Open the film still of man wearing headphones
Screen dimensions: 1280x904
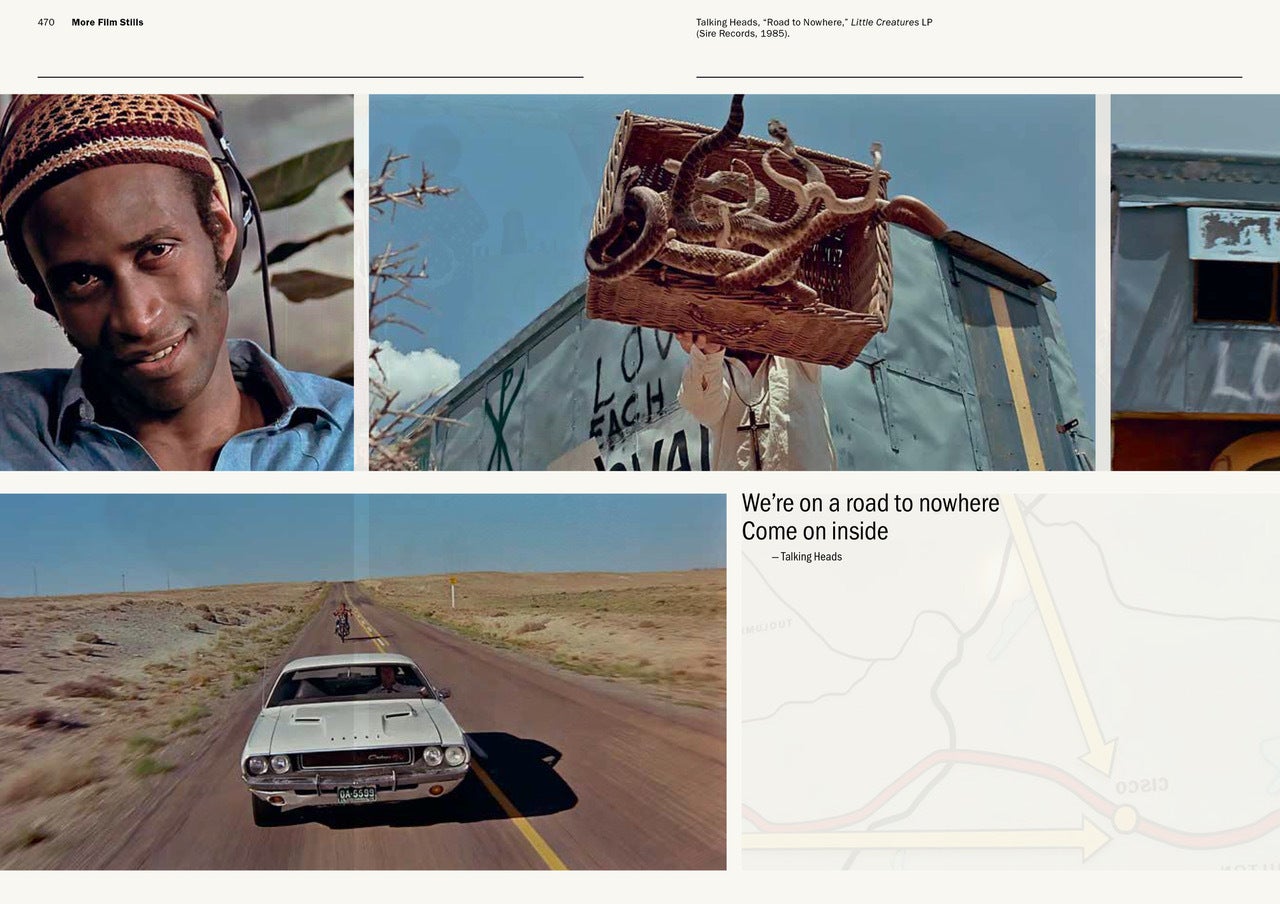click(177, 282)
